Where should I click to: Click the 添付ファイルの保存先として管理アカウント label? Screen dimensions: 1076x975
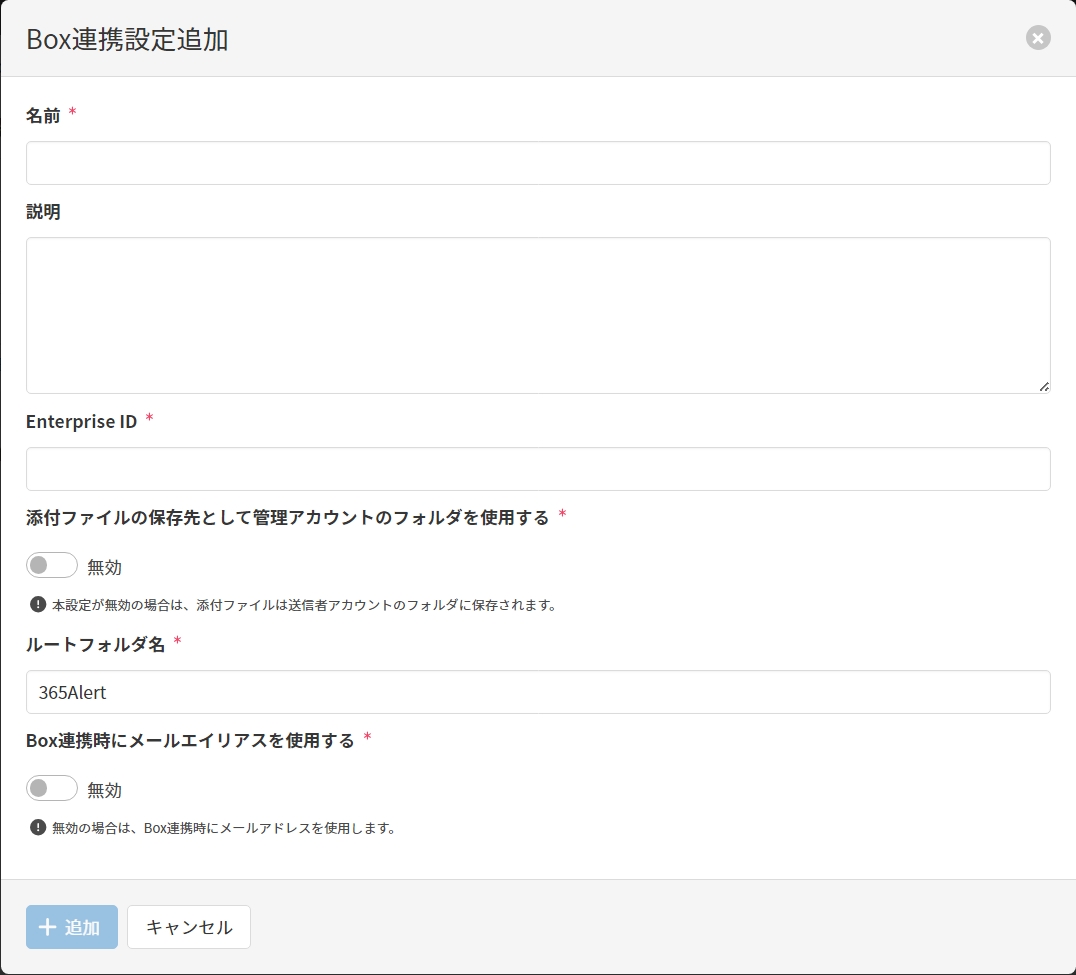[x=287, y=517]
